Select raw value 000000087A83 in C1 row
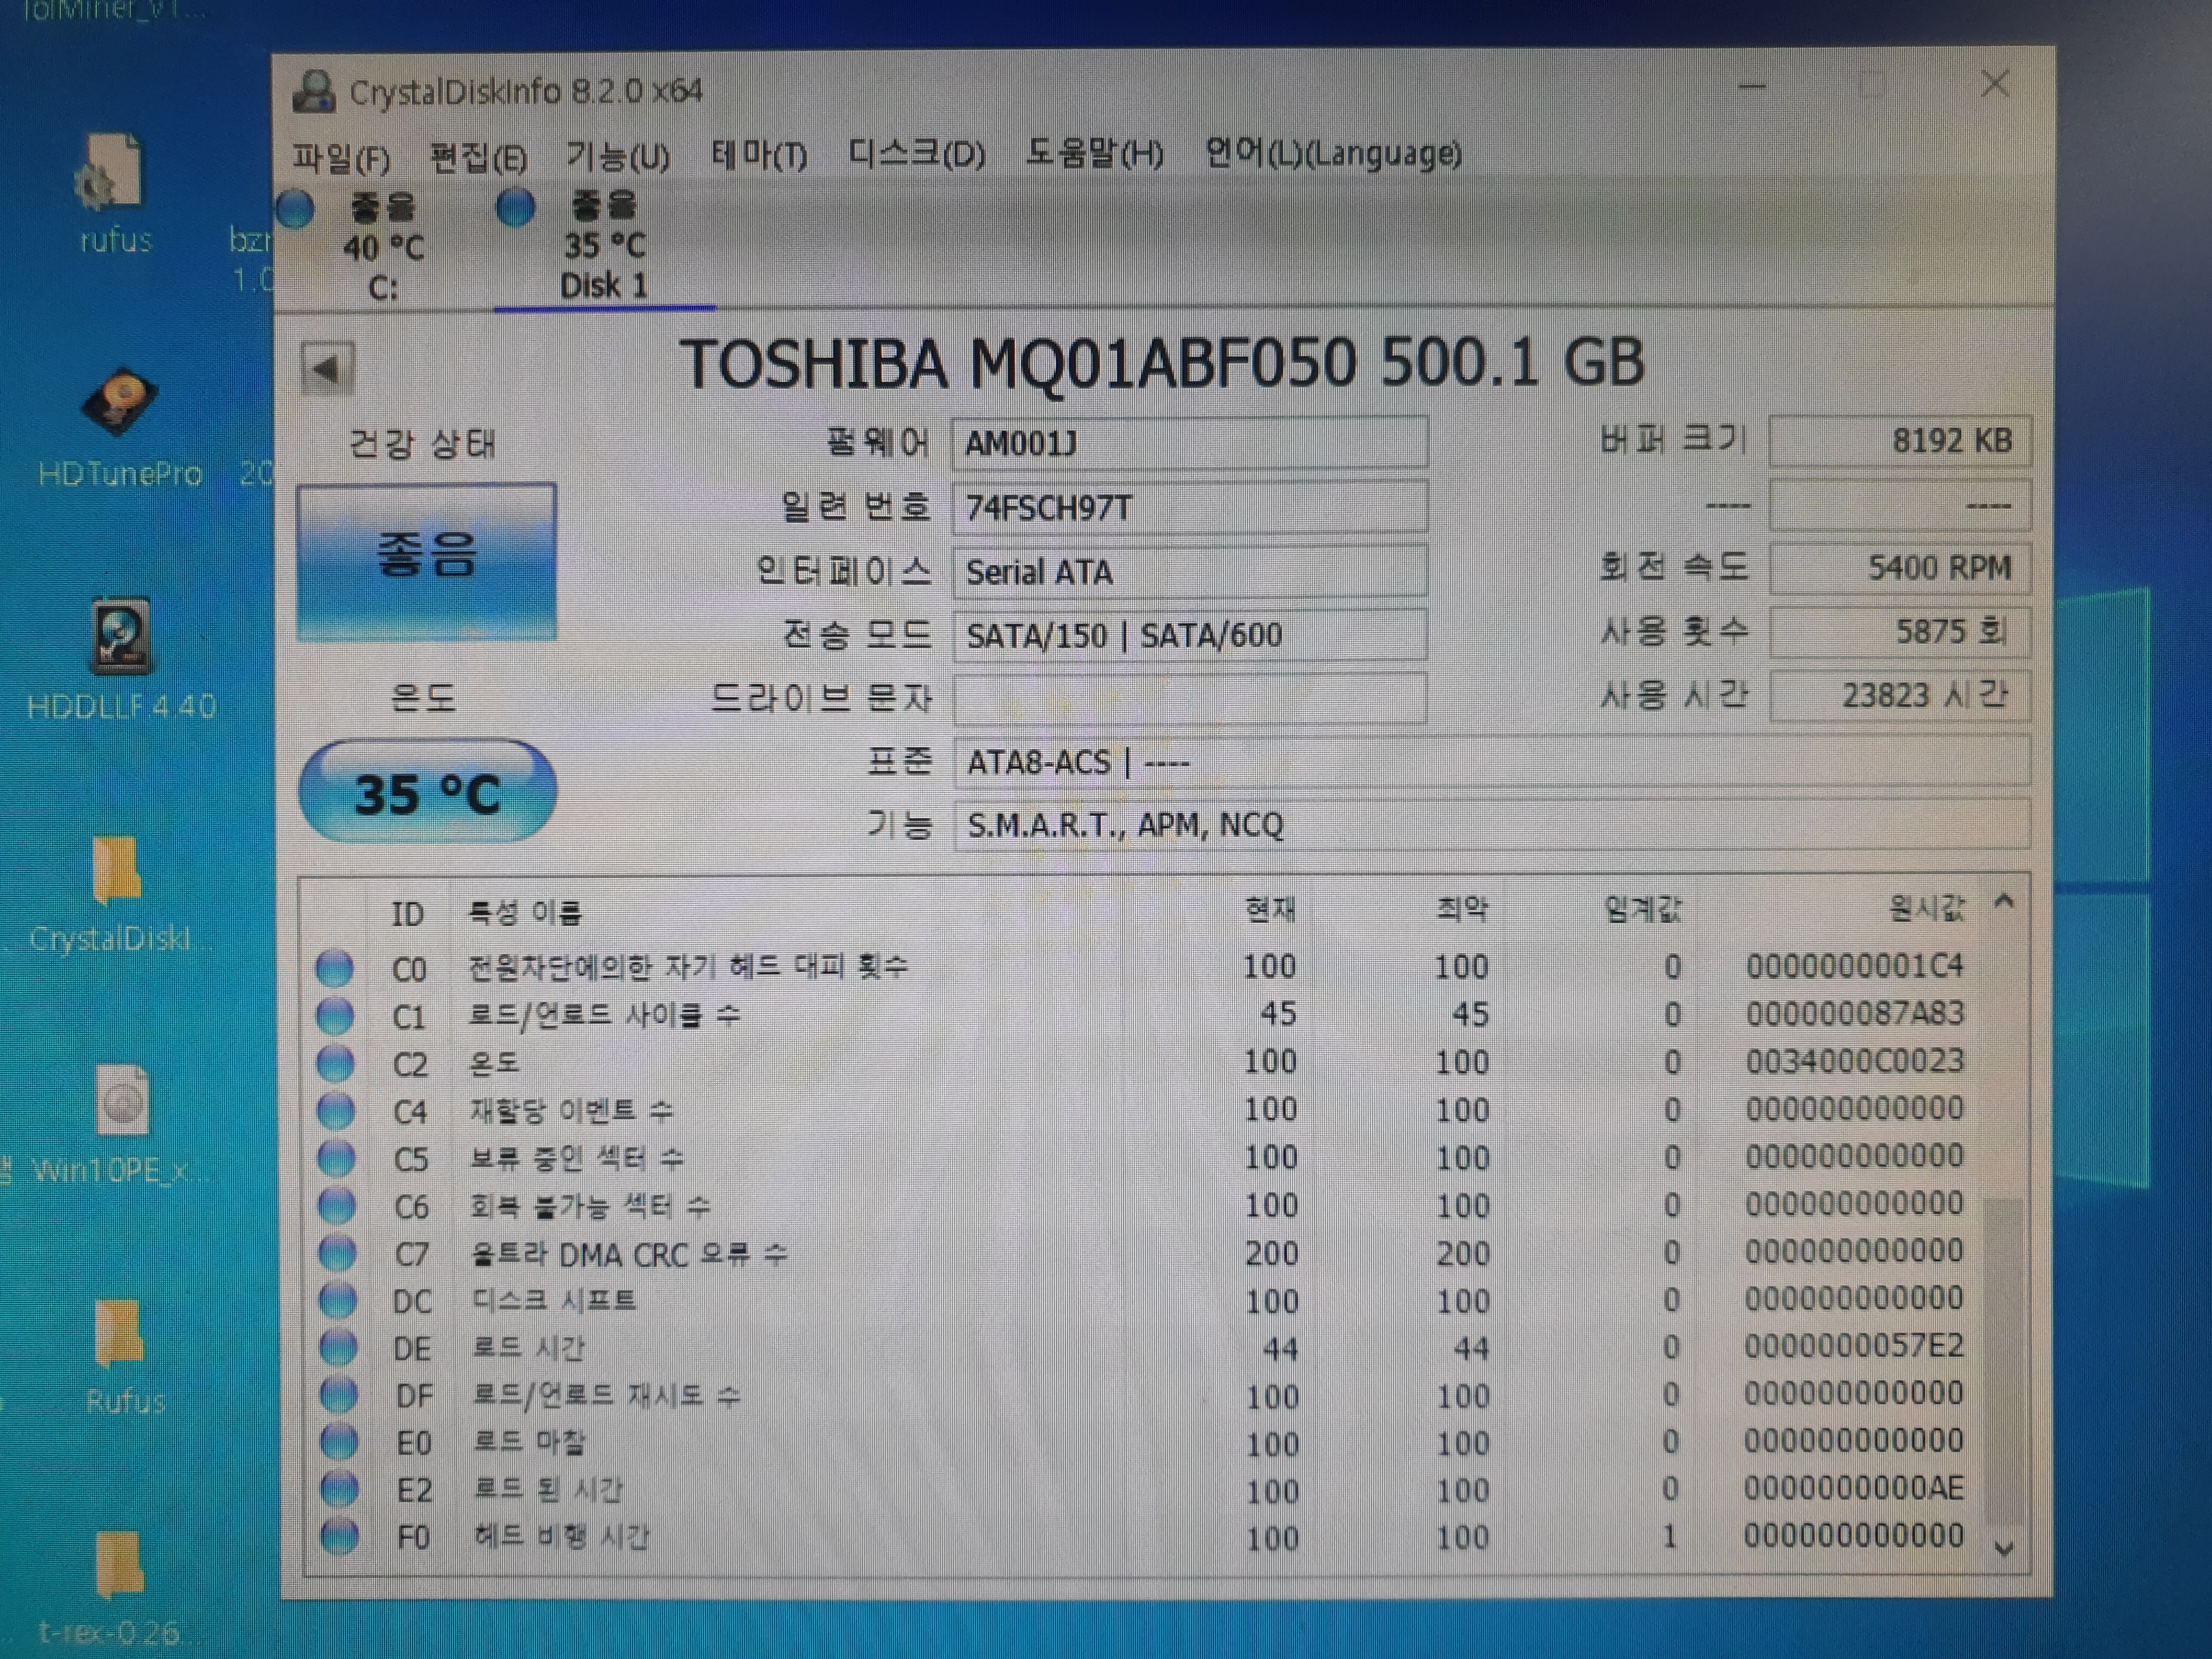 coord(1855,1014)
